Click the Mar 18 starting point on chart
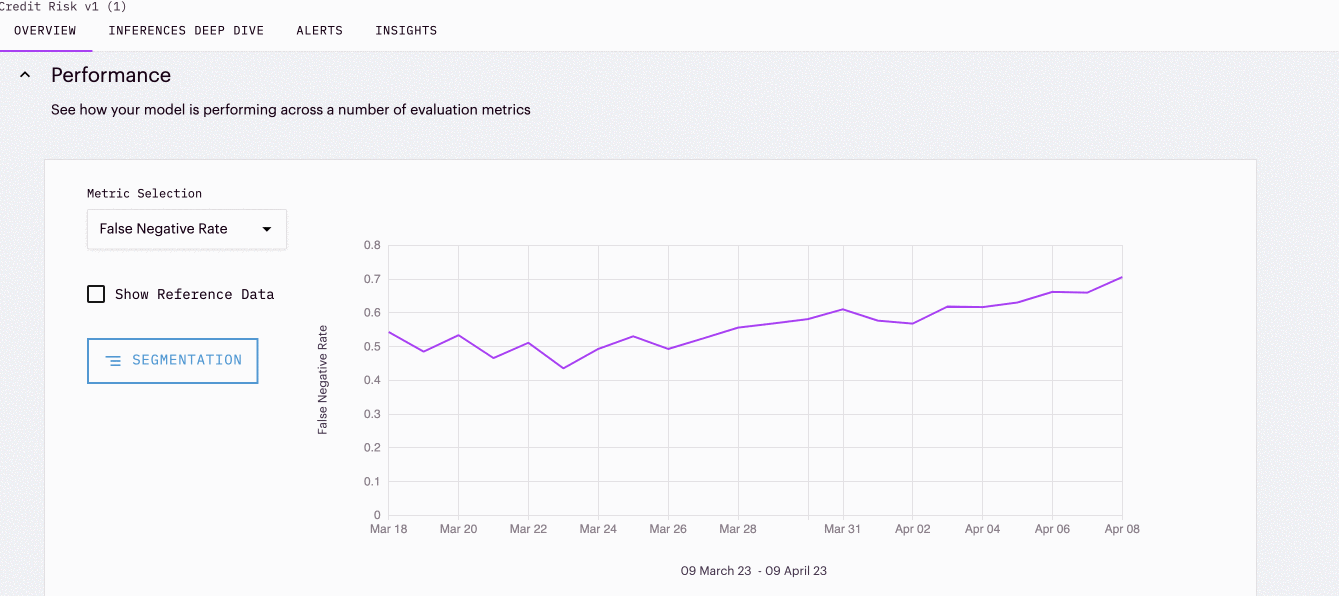Image resolution: width=1339 pixels, height=596 pixels. tap(389, 332)
